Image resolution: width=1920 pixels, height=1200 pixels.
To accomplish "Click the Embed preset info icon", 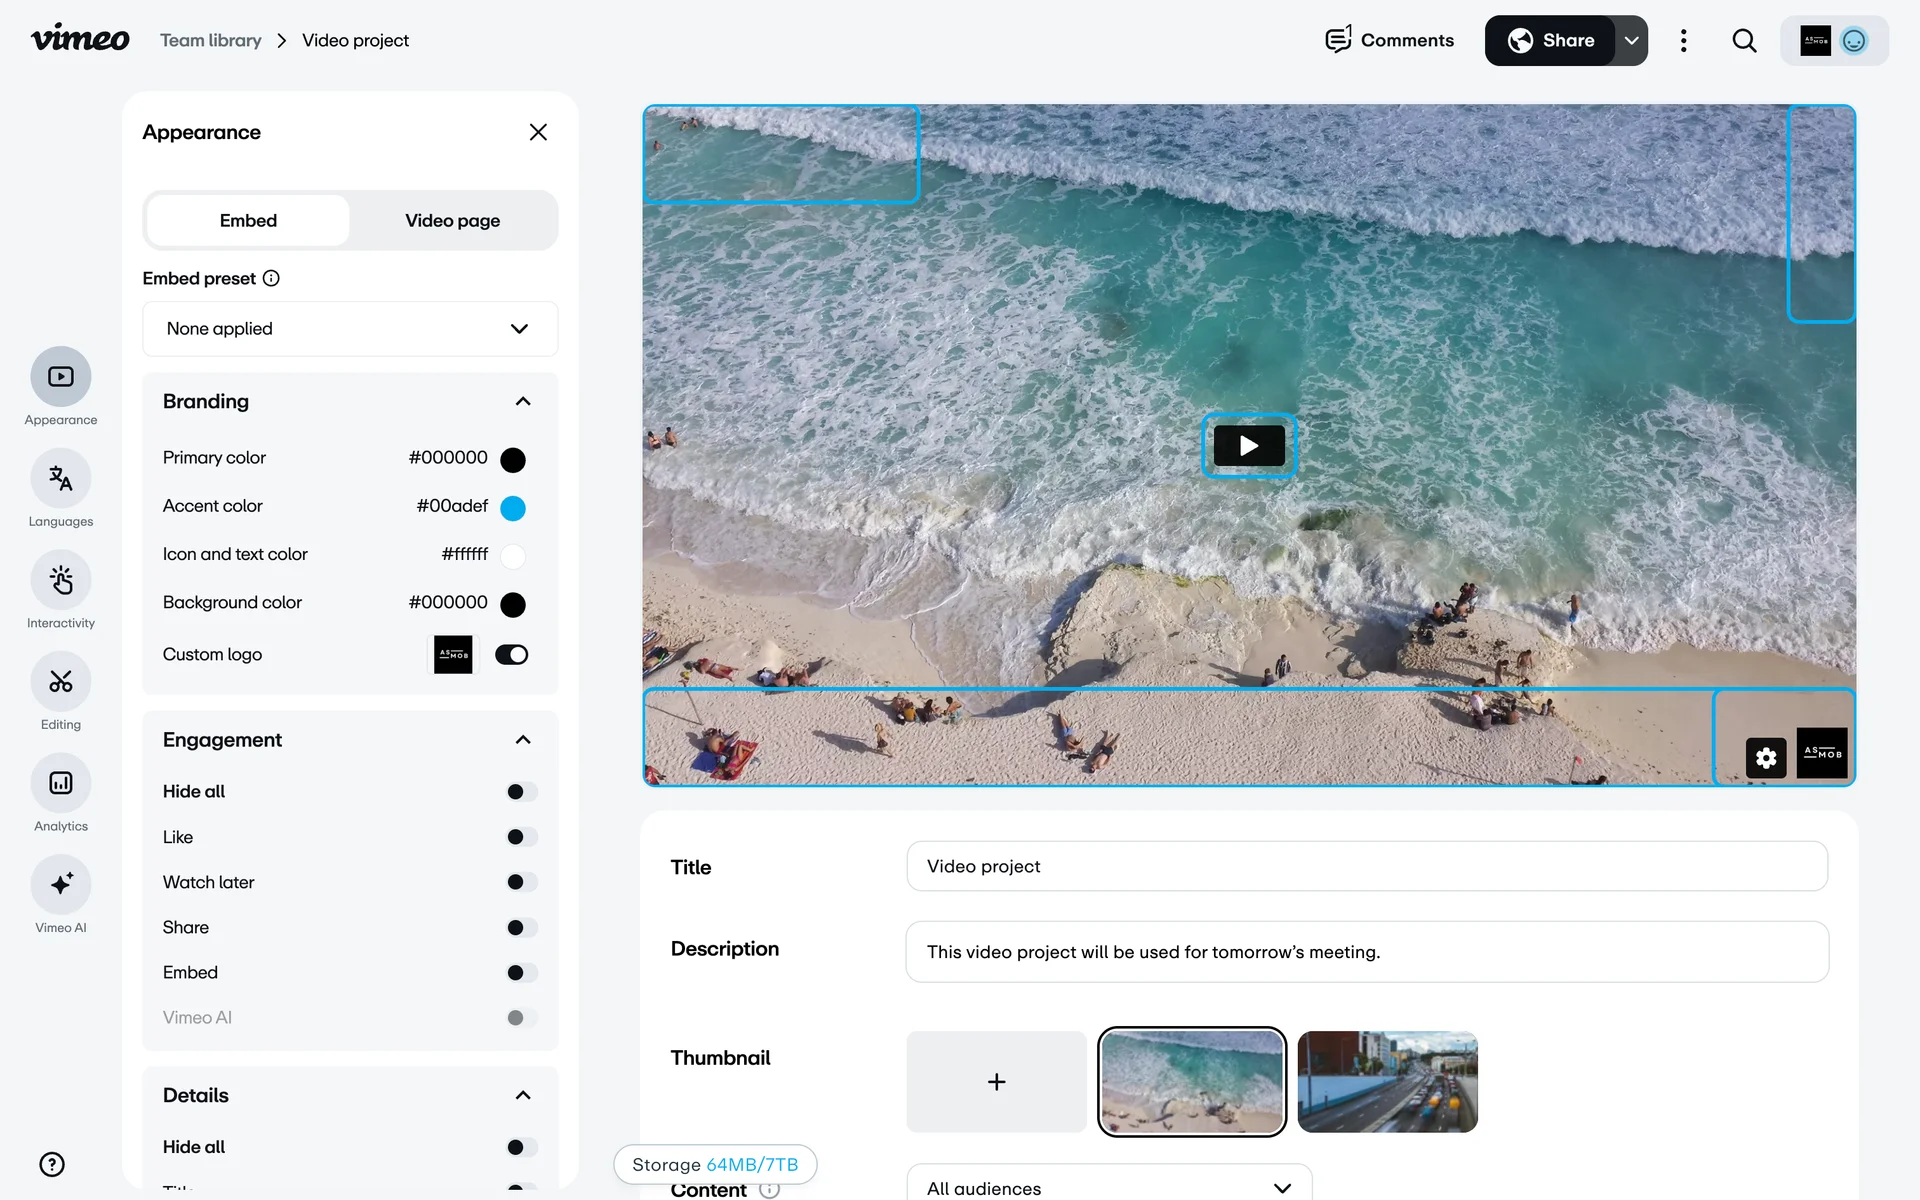I will (x=271, y=279).
